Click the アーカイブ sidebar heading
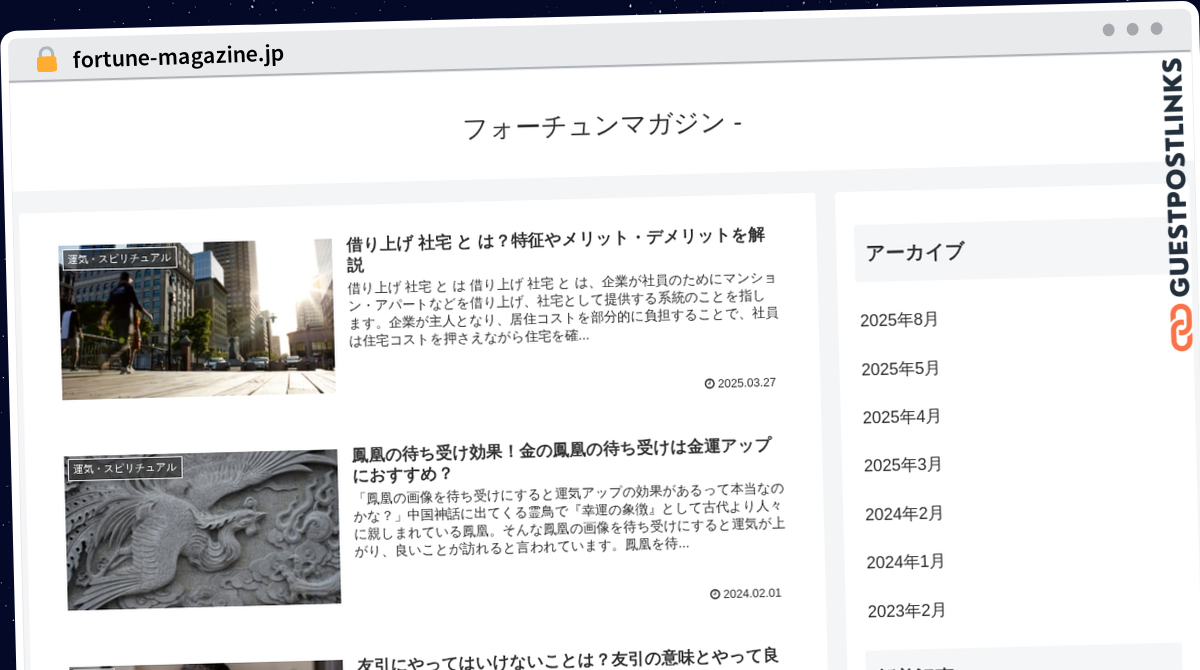The image size is (1200, 670). pos(915,251)
